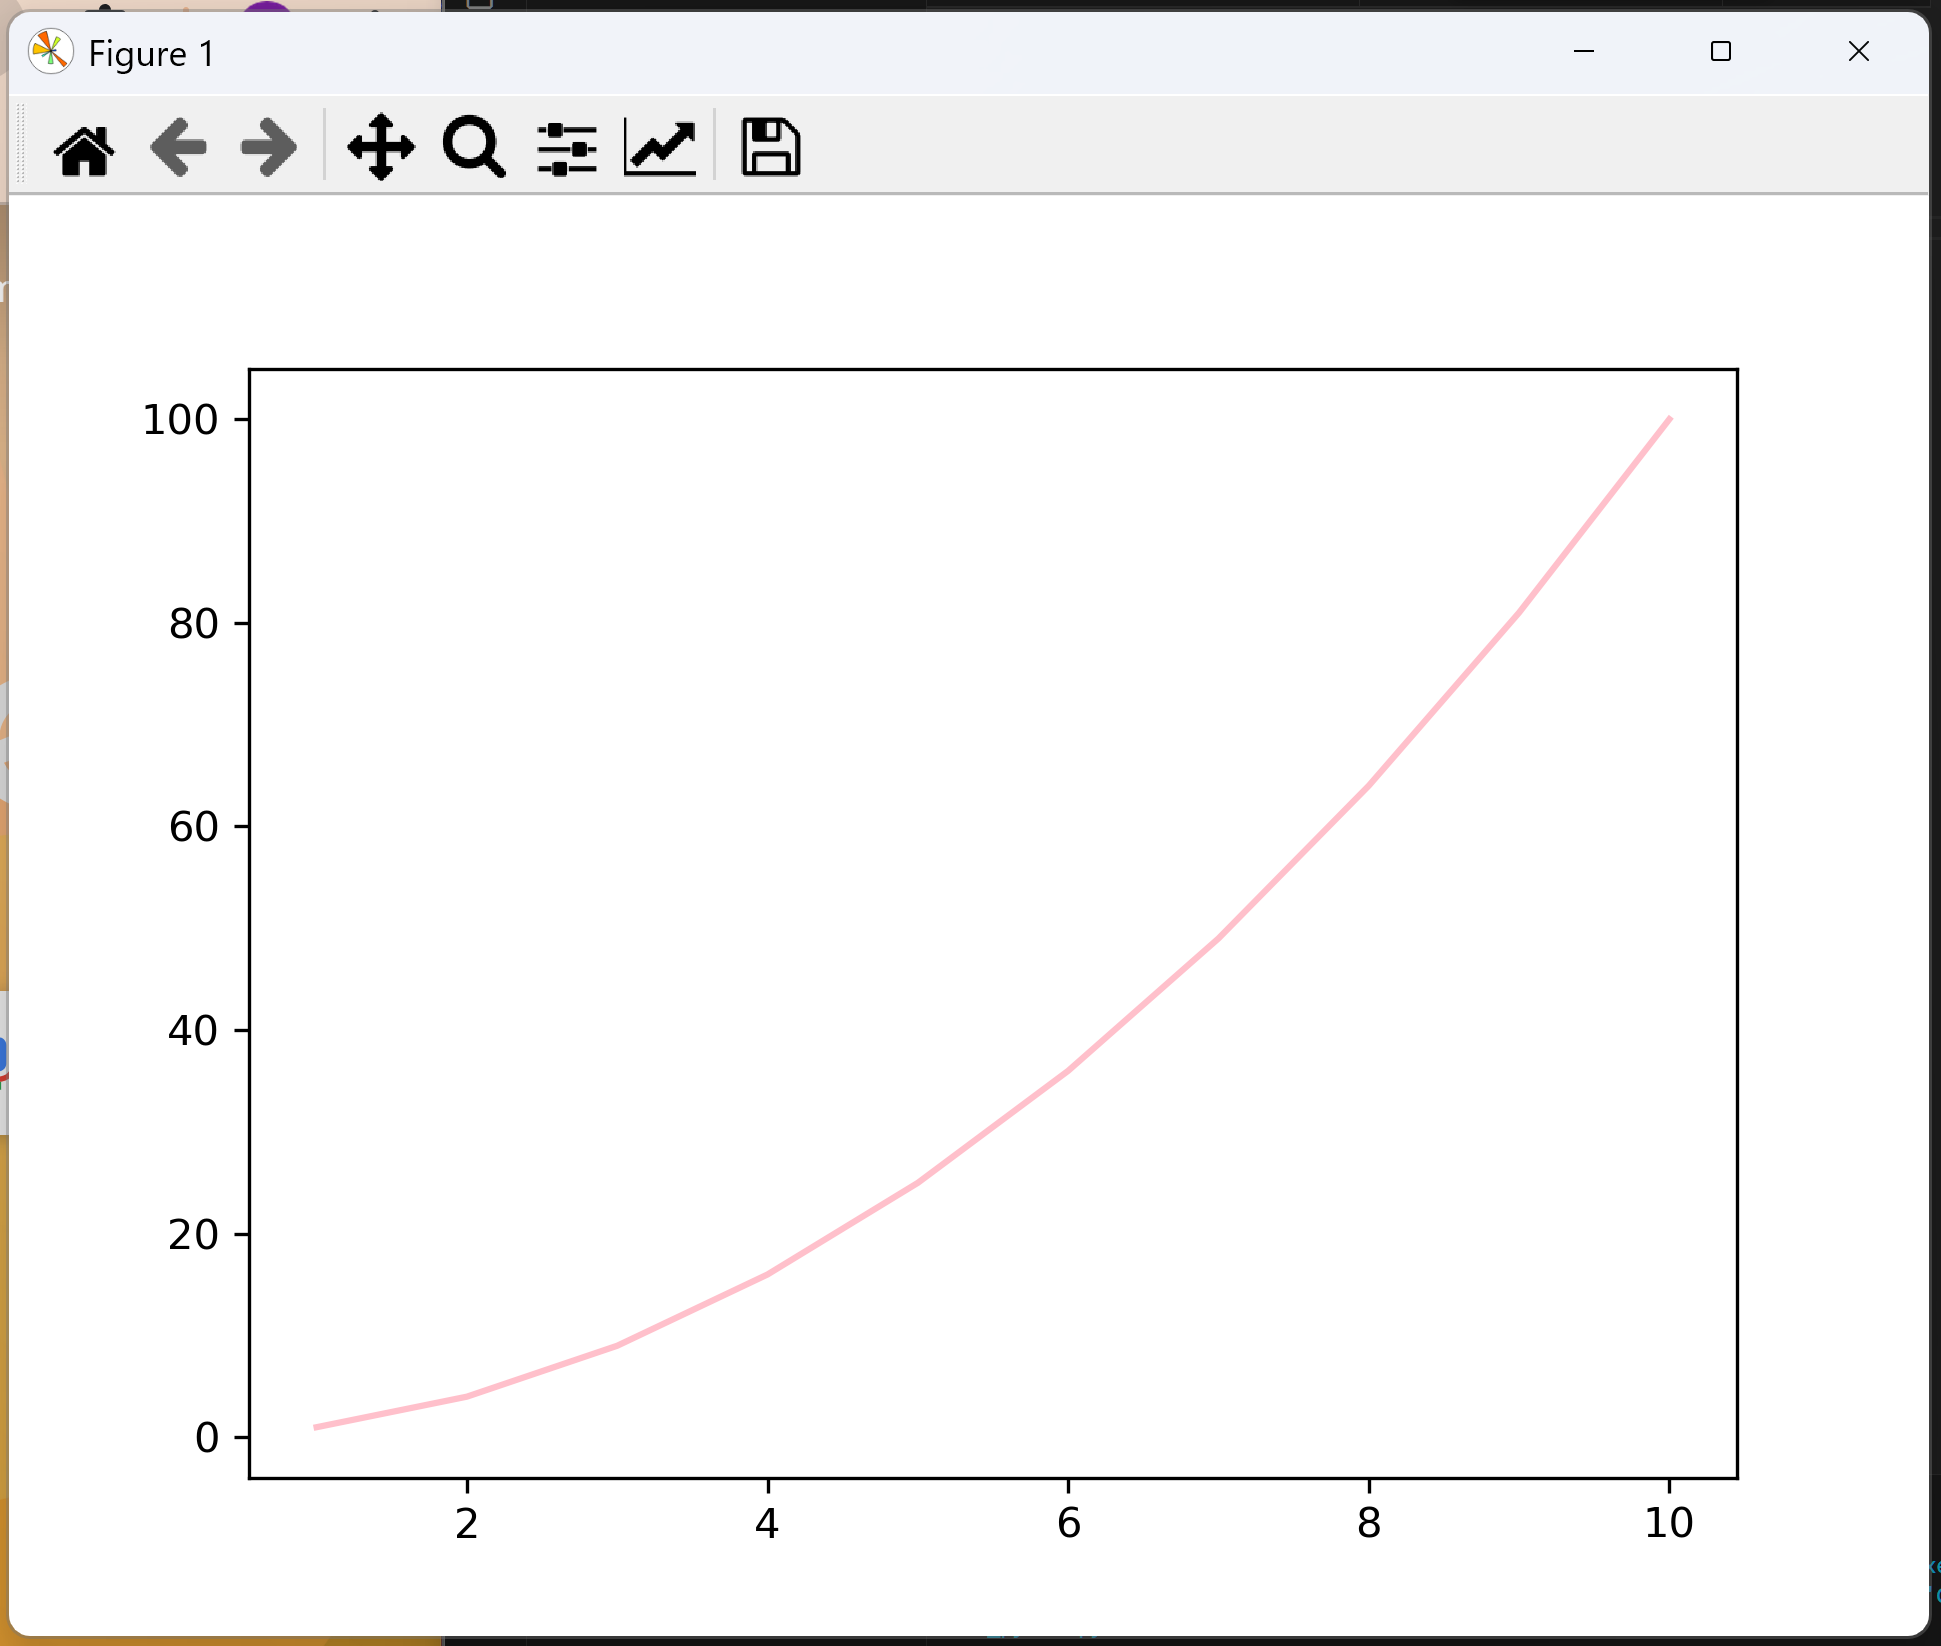This screenshot has height=1646, width=1941.
Task: Close the Figure 1 window
Action: (x=1858, y=51)
